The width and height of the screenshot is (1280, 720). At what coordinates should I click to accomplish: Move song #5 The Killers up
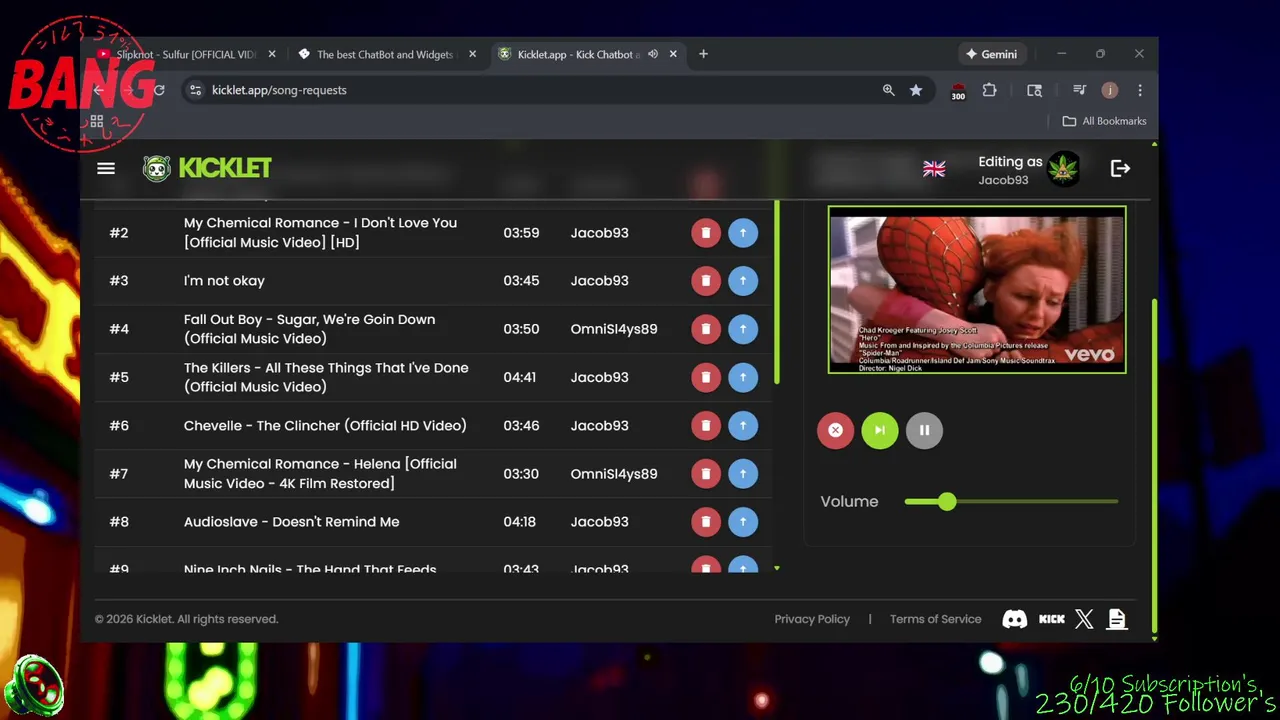[x=743, y=377]
